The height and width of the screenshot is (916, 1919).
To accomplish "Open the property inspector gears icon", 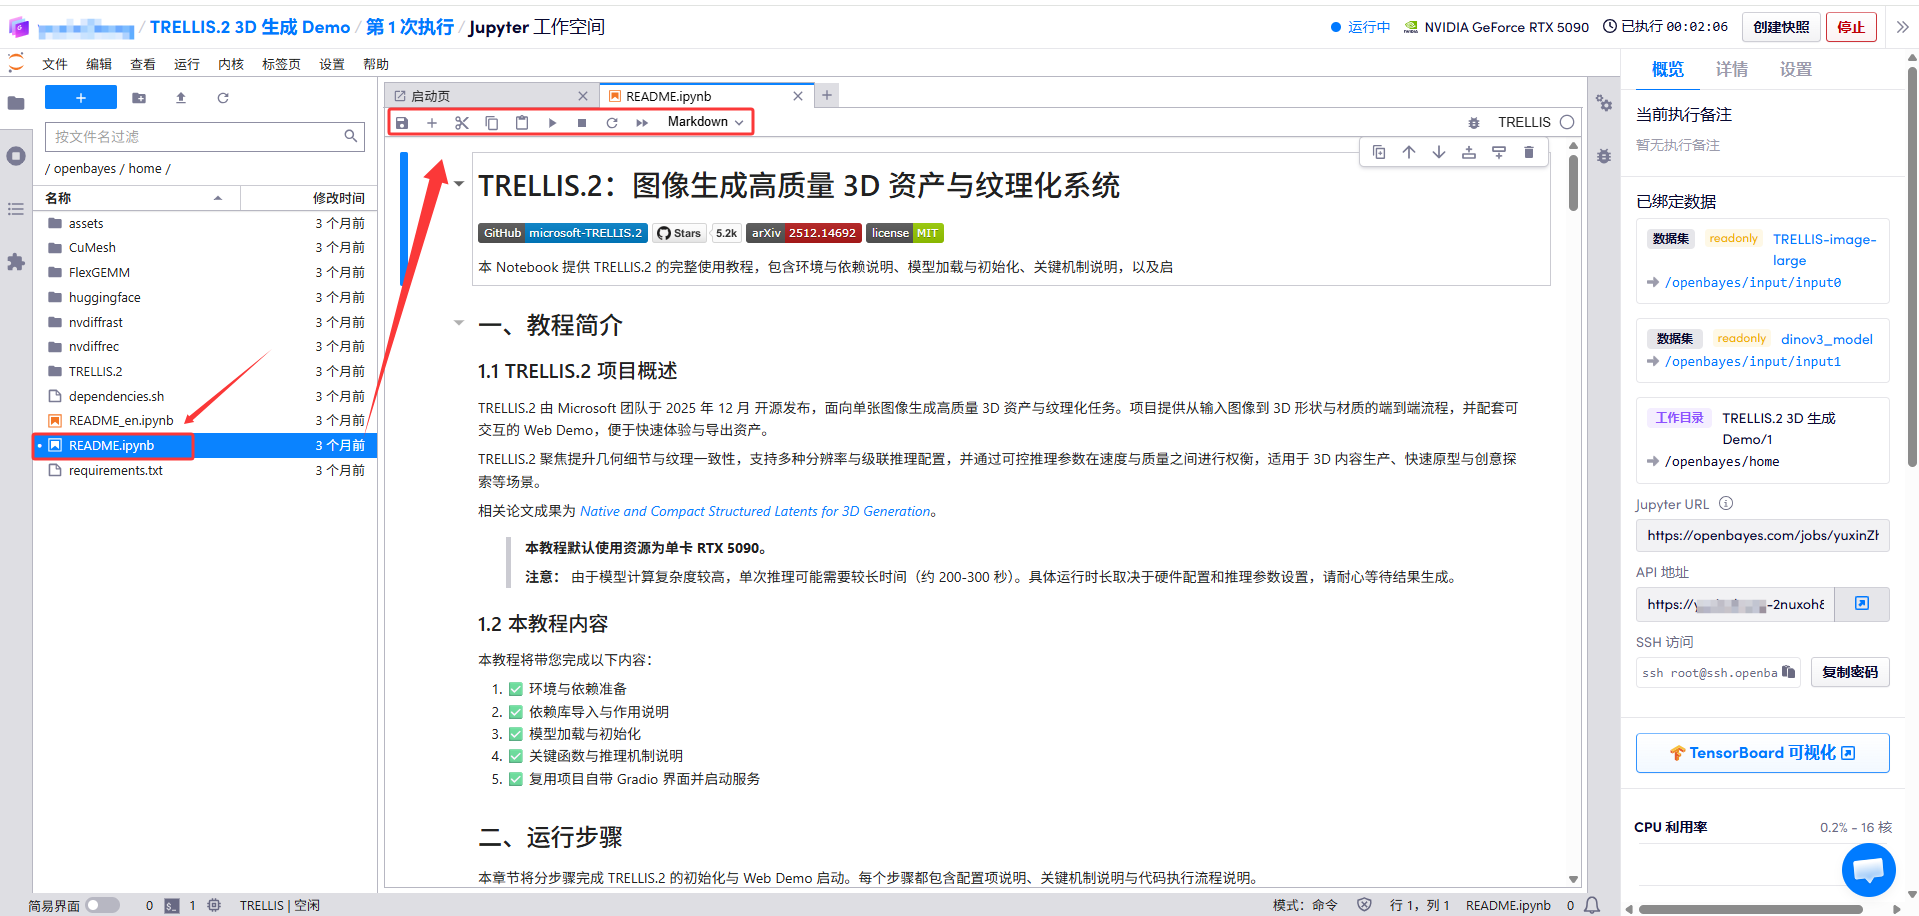I will coord(1604,104).
